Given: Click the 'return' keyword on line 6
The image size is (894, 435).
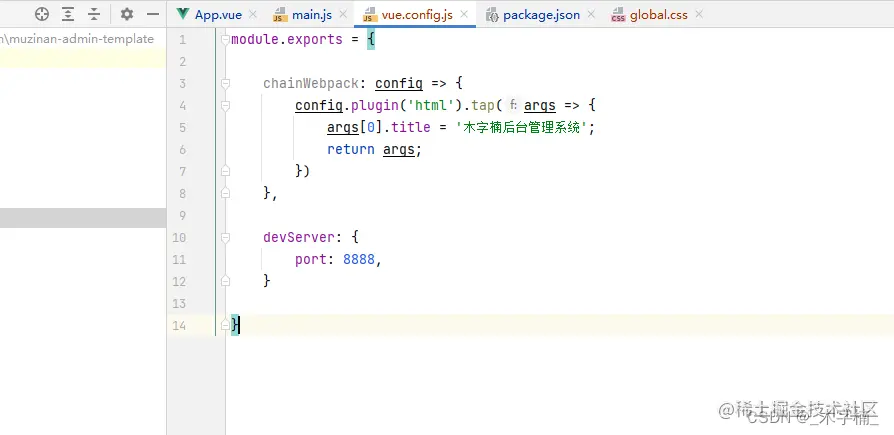Looking at the screenshot, I should 351,149.
